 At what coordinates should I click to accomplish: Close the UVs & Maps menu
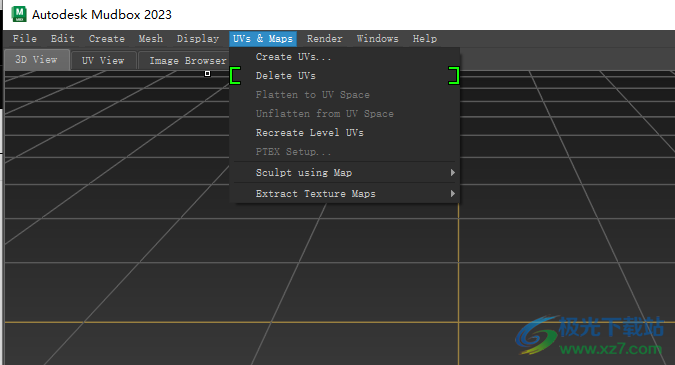[x=263, y=39]
